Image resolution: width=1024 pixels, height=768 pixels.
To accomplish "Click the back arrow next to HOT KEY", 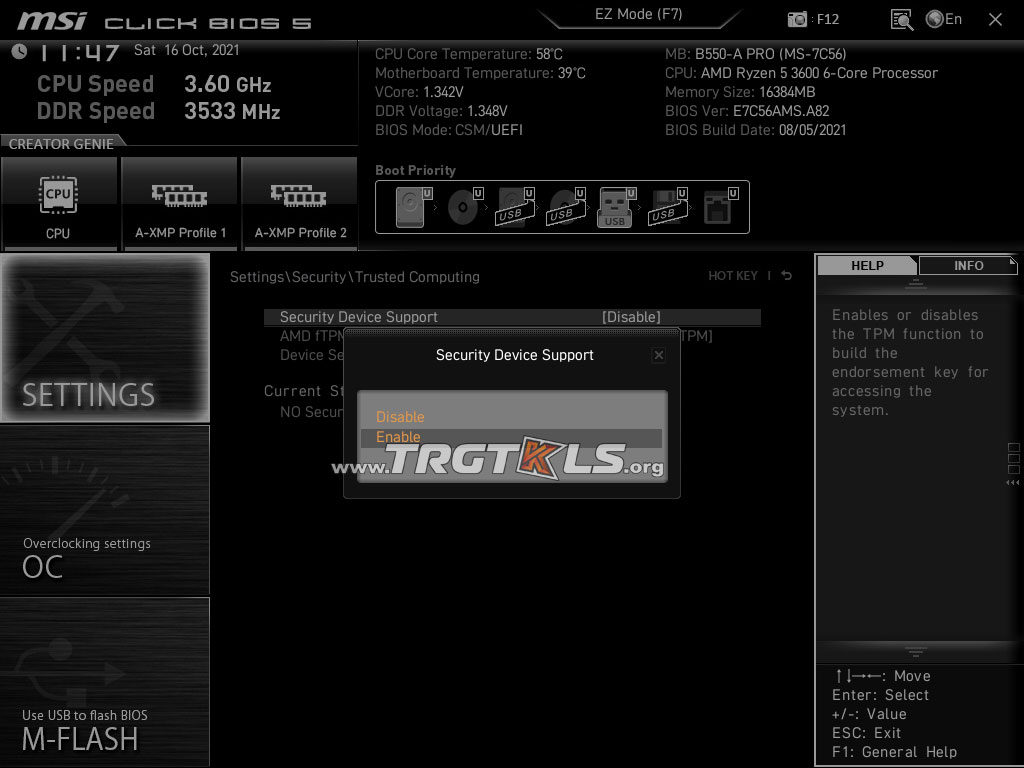I will (x=787, y=276).
